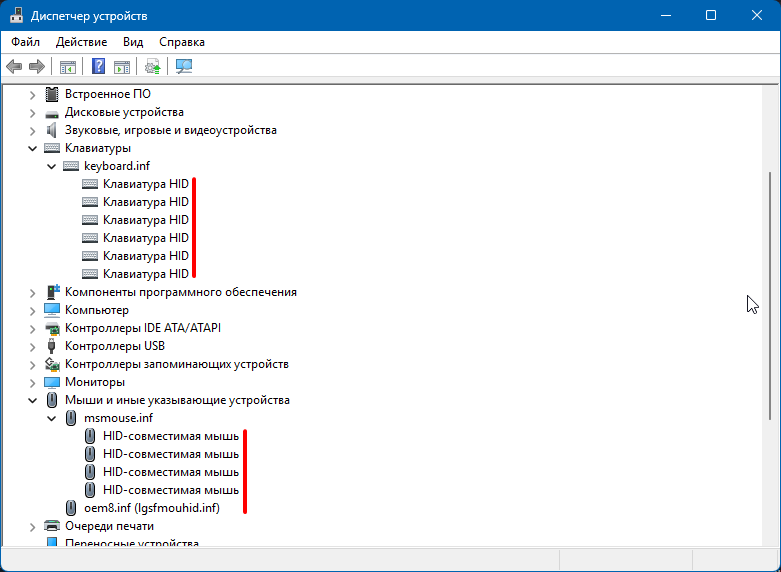Screen dimensions: 781x572
Task: Expand the Компьютер node
Action: (32, 310)
